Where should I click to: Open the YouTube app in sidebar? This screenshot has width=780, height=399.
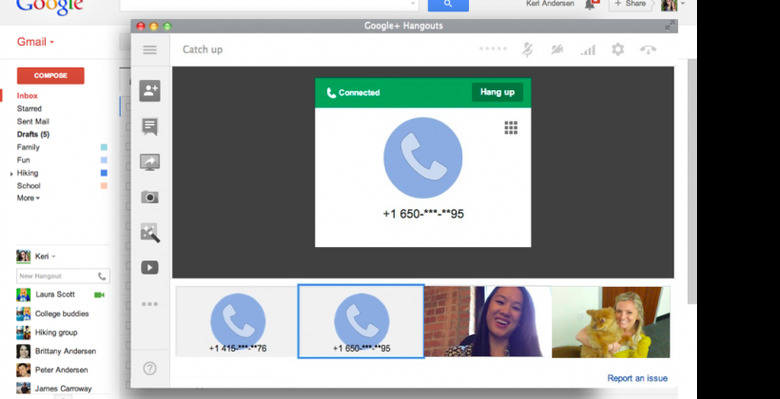[x=150, y=268]
